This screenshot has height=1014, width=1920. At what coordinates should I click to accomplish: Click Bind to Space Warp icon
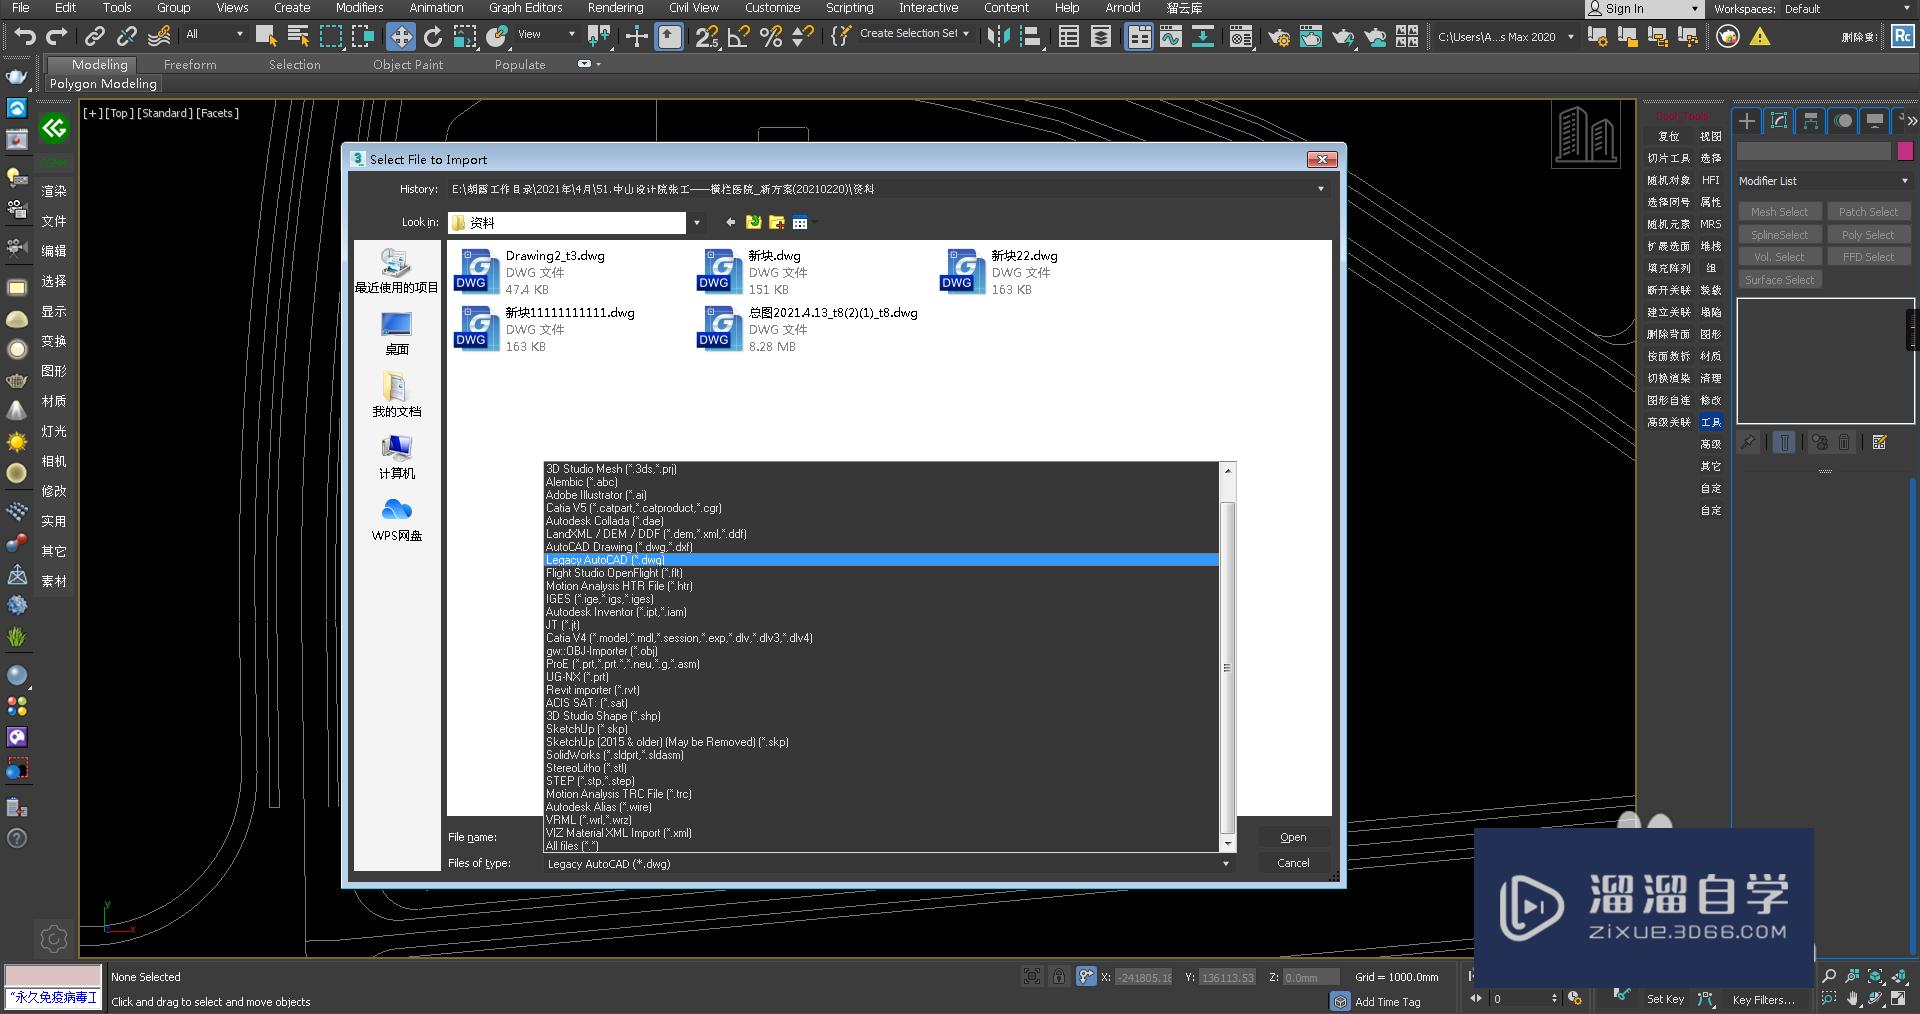(158, 37)
